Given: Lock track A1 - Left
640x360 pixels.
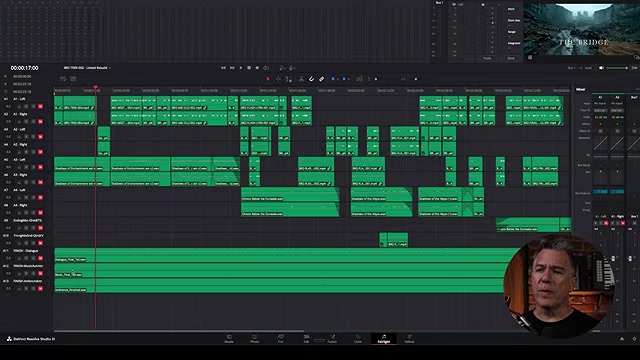Looking at the screenshot, I should click(x=19, y=107).
